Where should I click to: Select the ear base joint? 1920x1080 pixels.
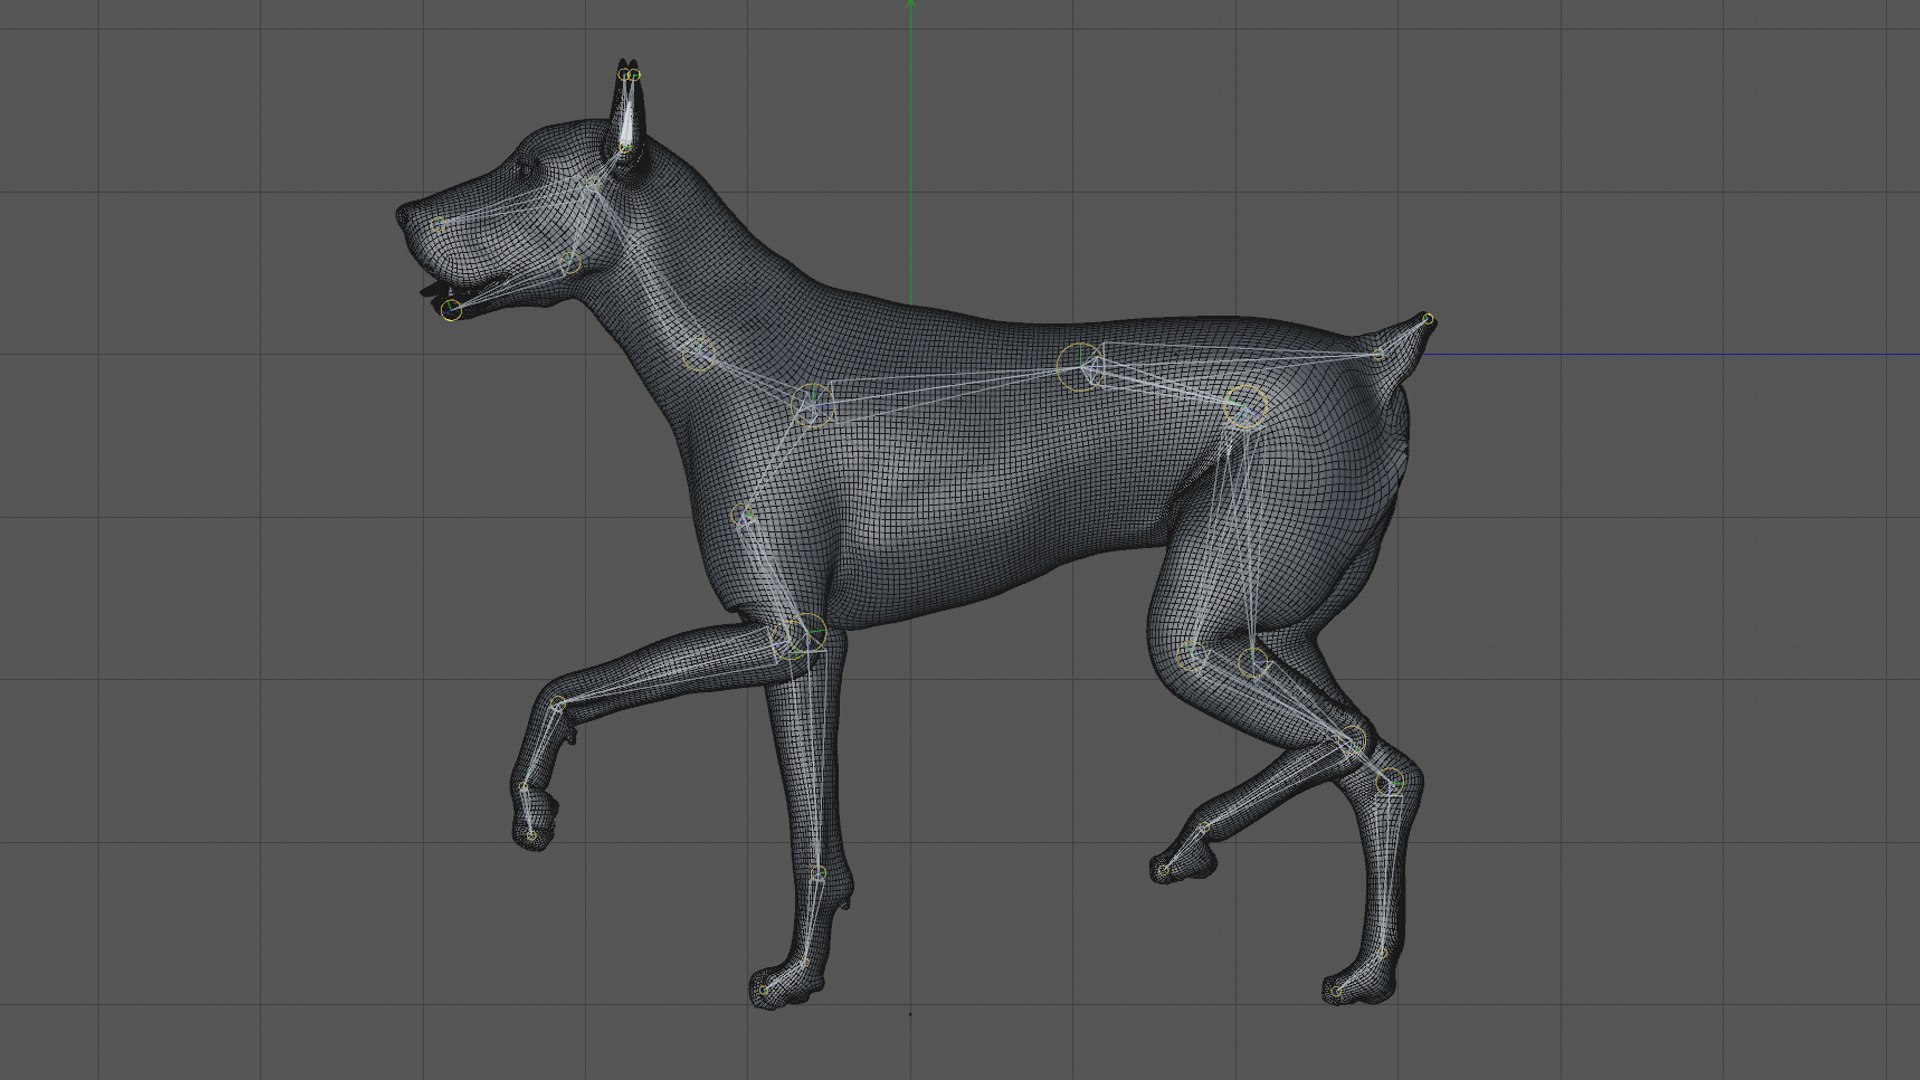click(625, 147)
